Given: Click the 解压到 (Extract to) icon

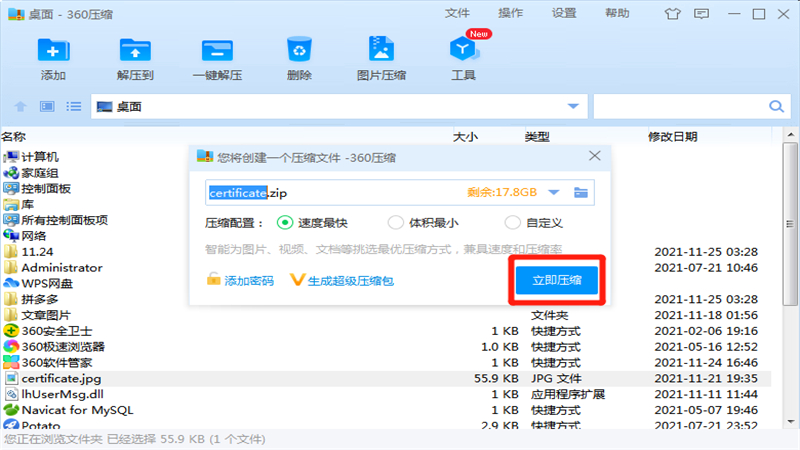Looking at the screenshot, I should coord(135,51).
